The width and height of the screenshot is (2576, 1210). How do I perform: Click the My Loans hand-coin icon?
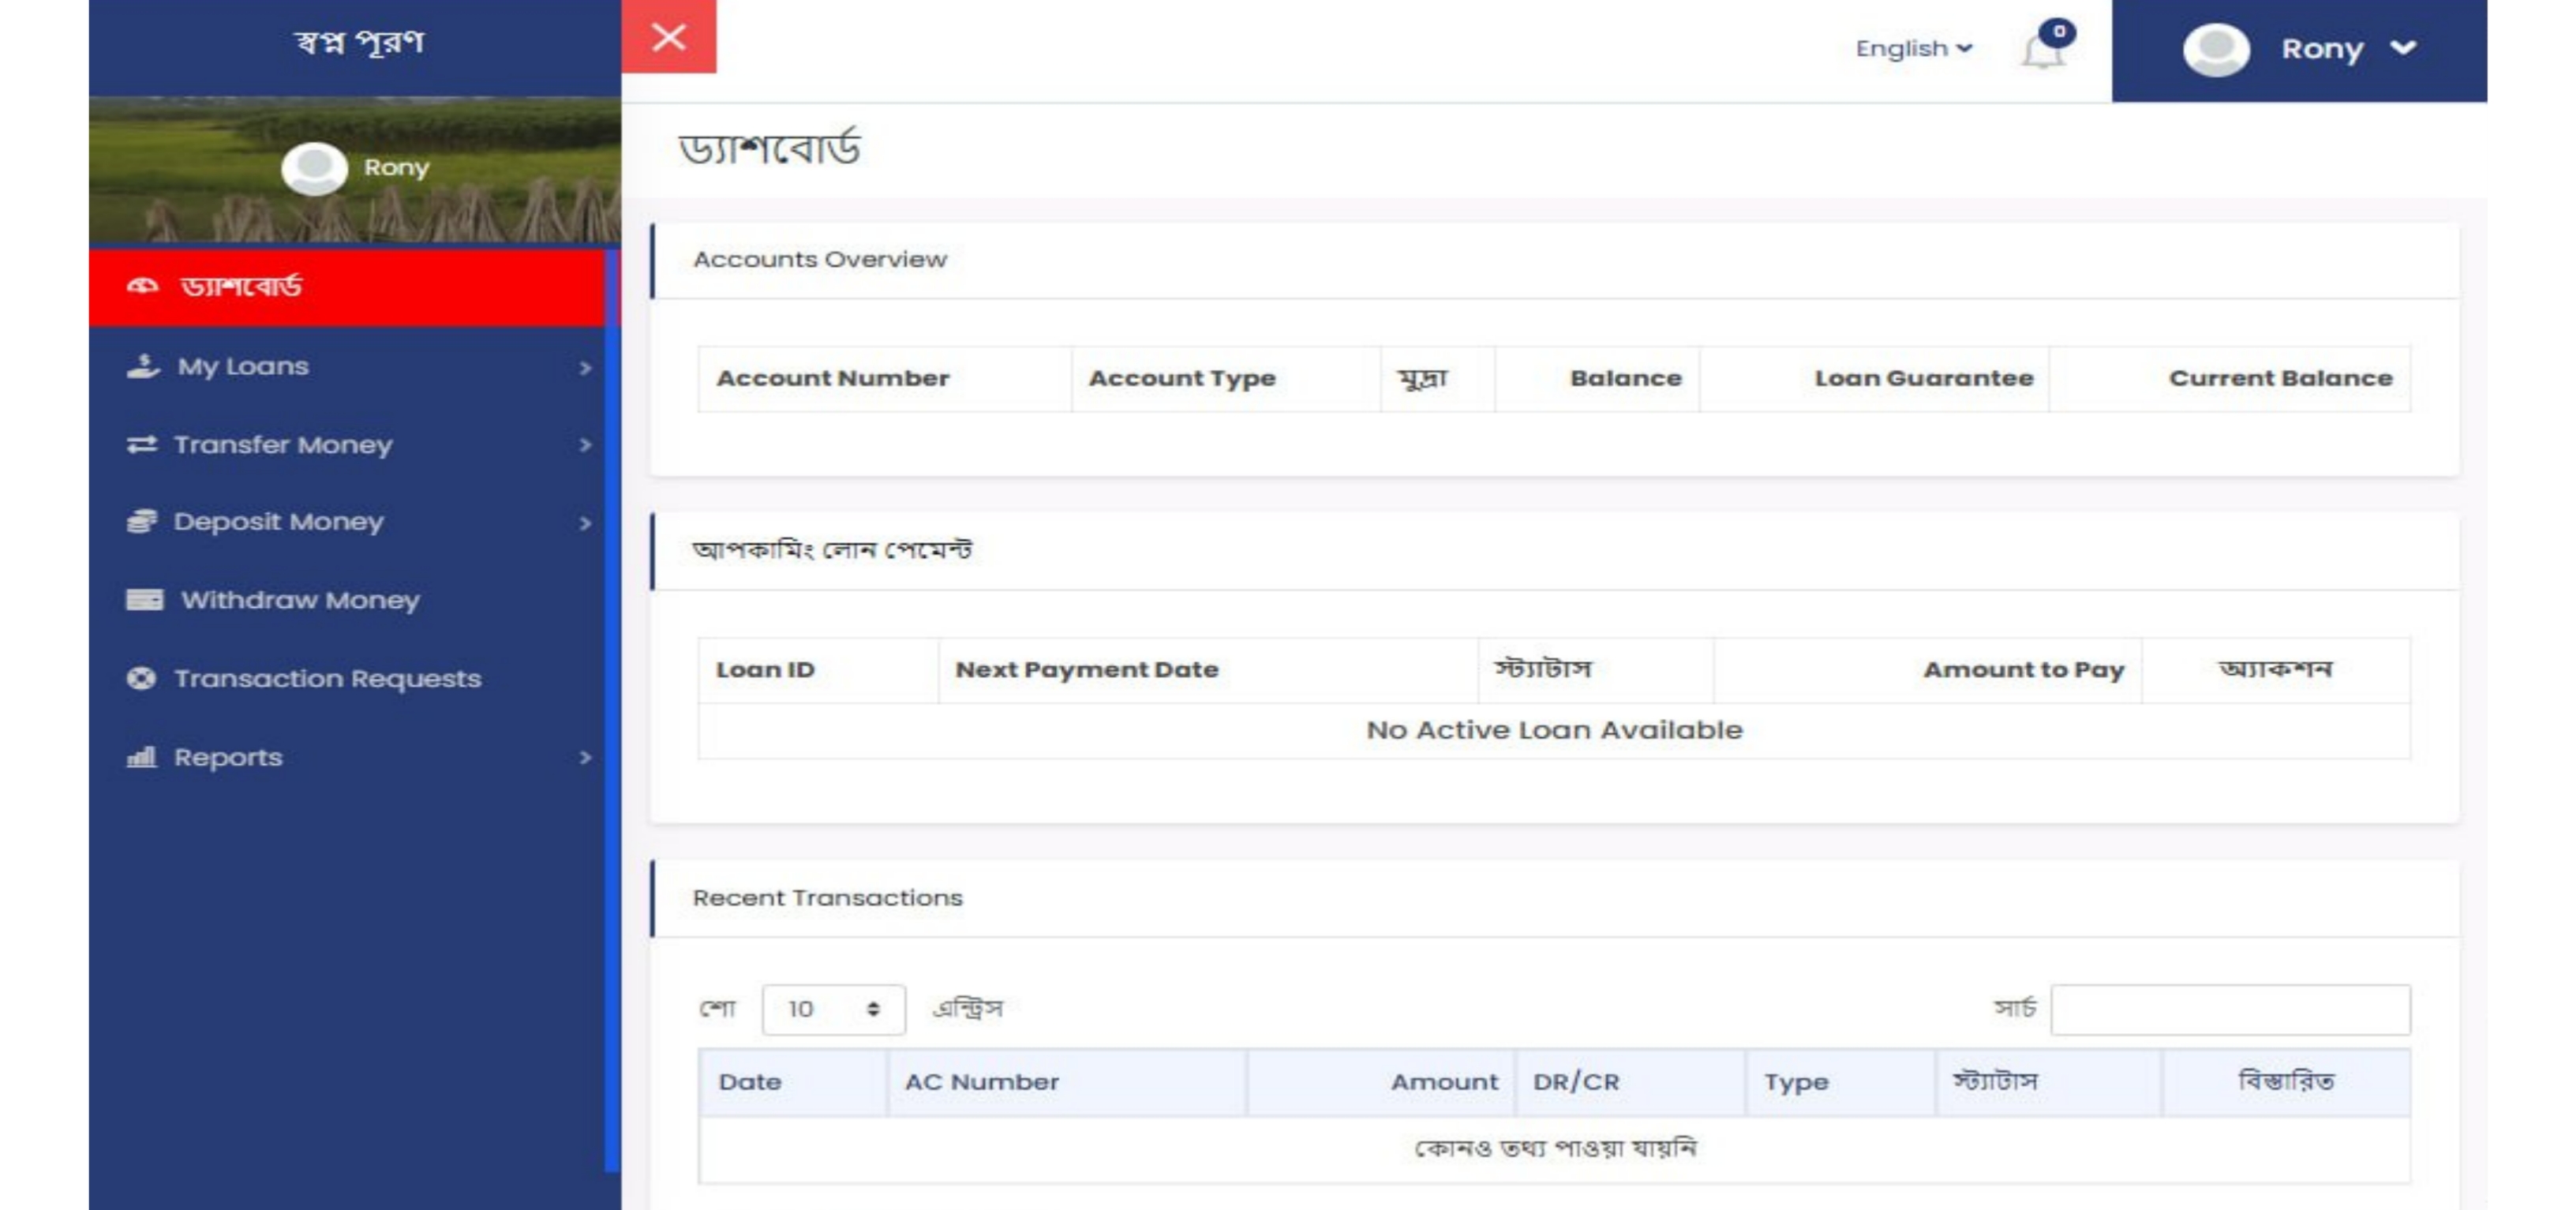click(143, 366)
